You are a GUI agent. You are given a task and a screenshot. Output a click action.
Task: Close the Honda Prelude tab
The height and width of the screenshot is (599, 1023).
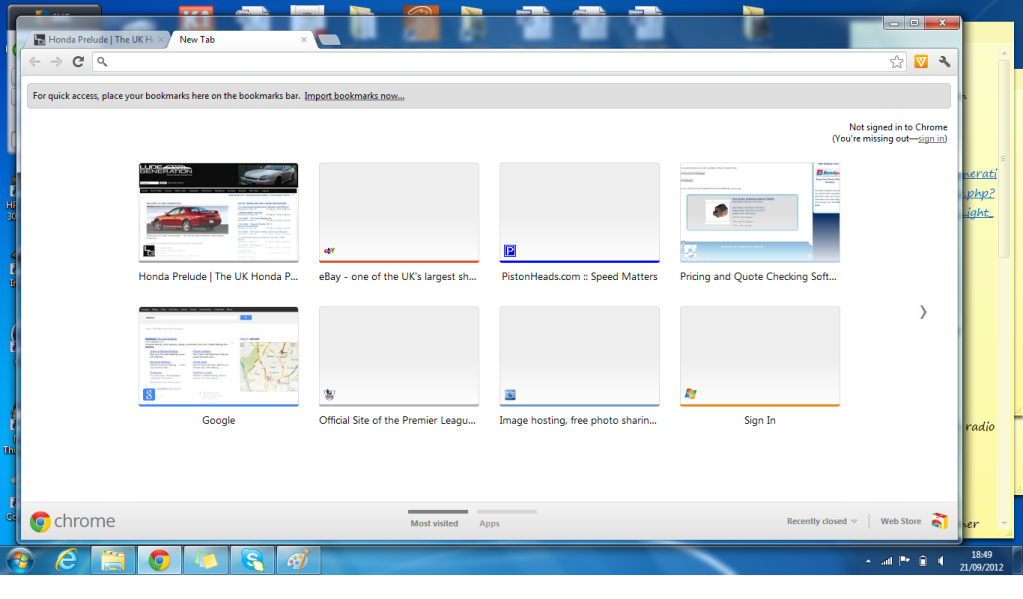click(x=160, y=40)
